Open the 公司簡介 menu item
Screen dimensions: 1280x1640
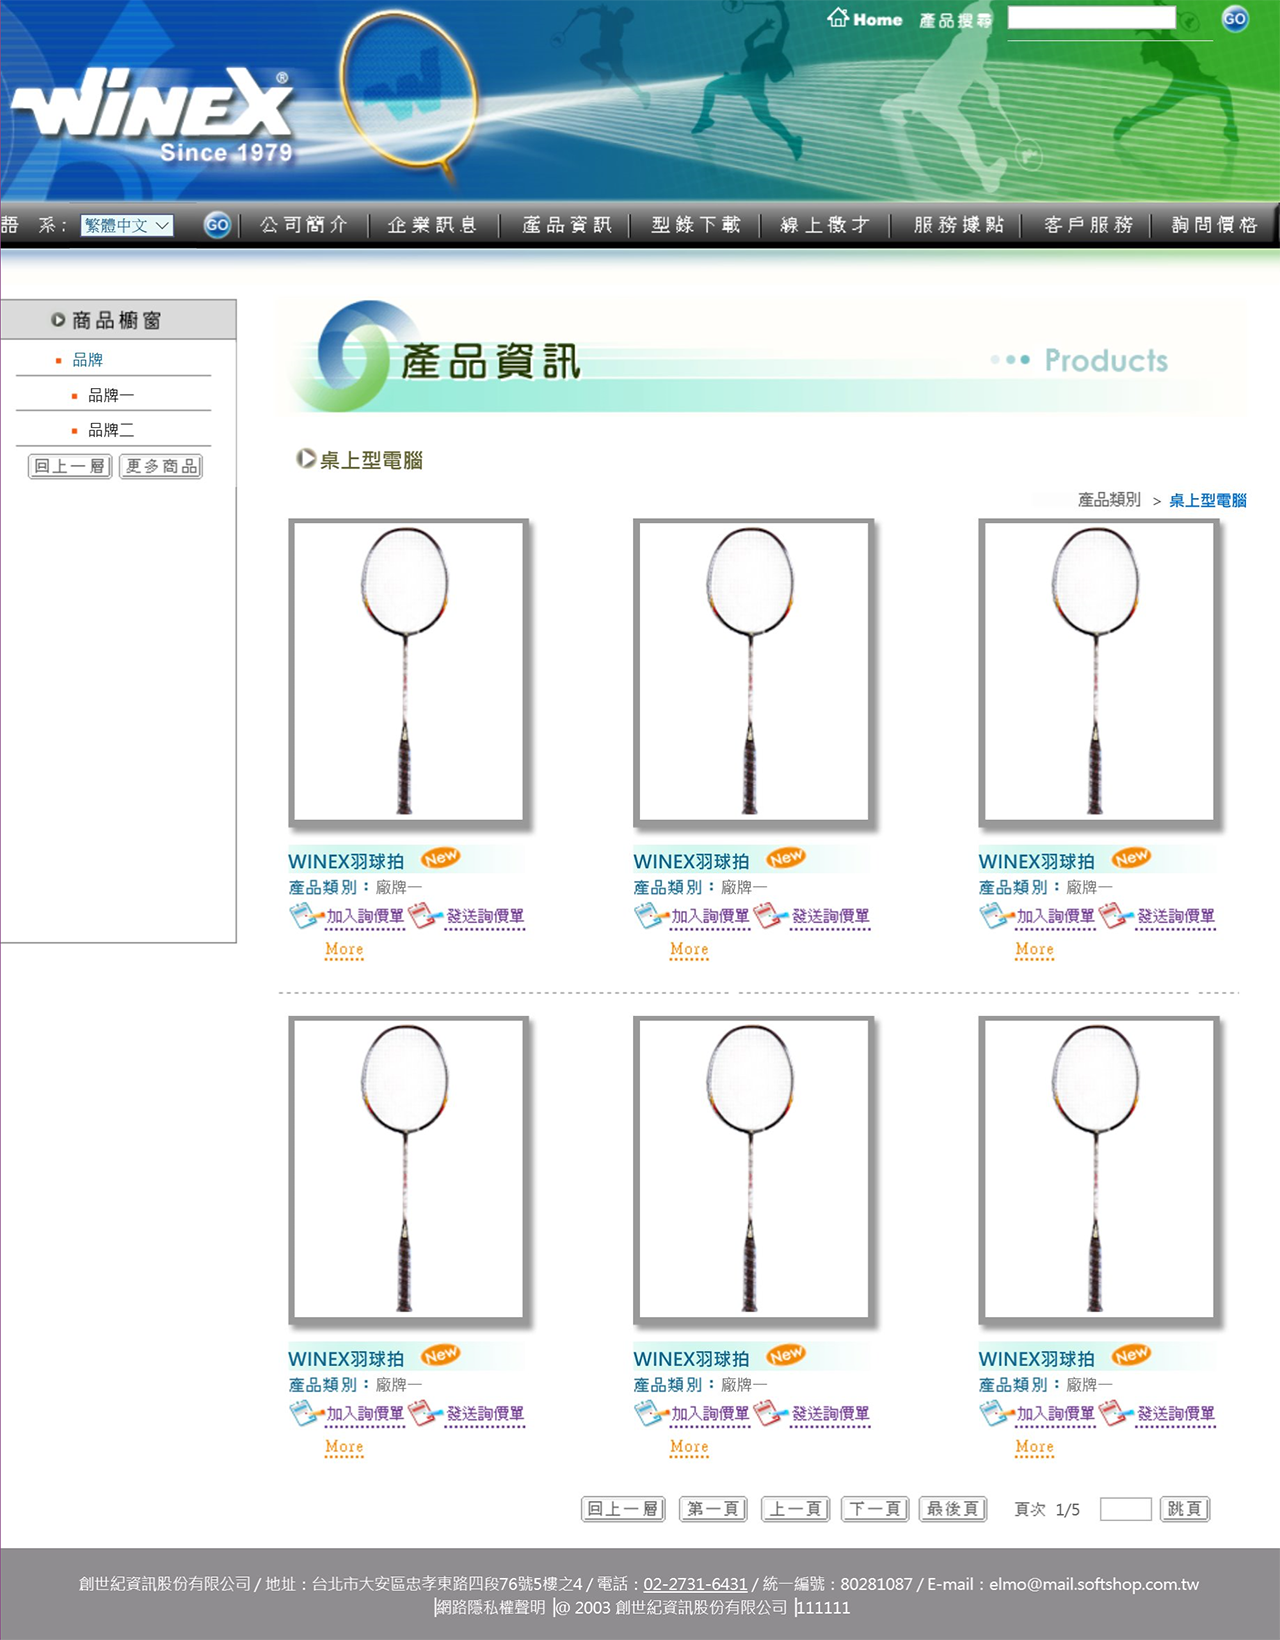[304, 225]
